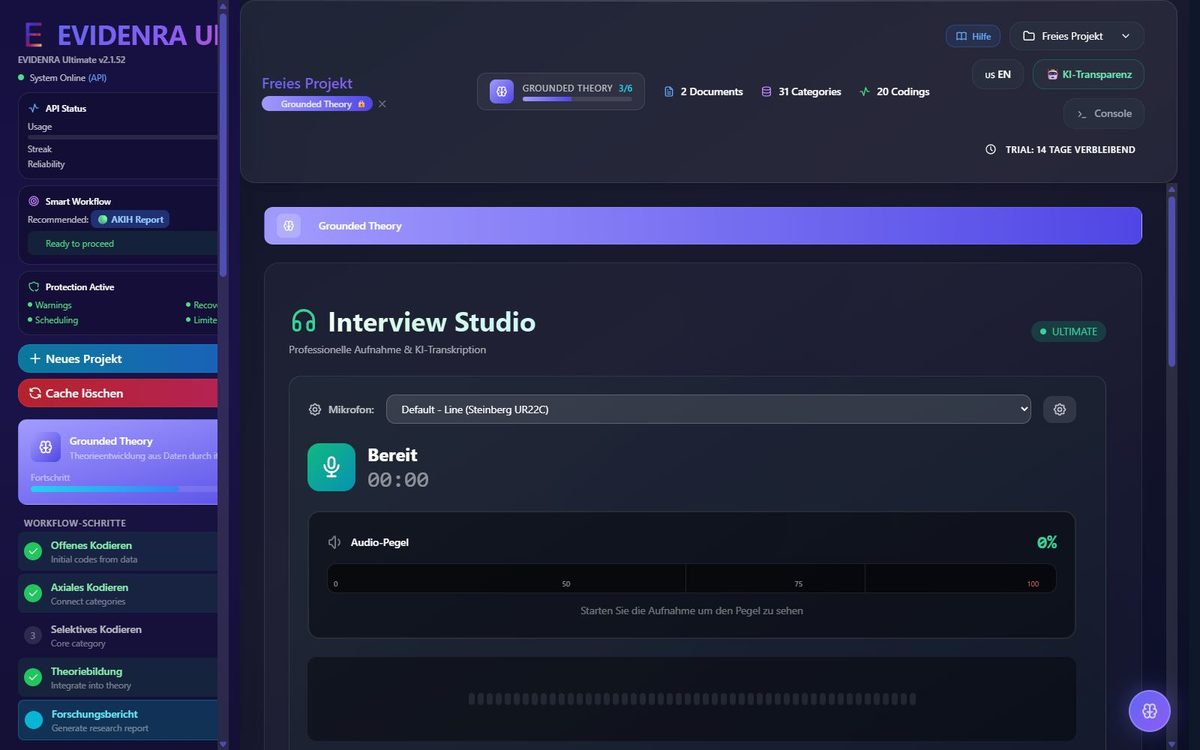Click the Audio-Pegel speaker icon

point(335,542)
